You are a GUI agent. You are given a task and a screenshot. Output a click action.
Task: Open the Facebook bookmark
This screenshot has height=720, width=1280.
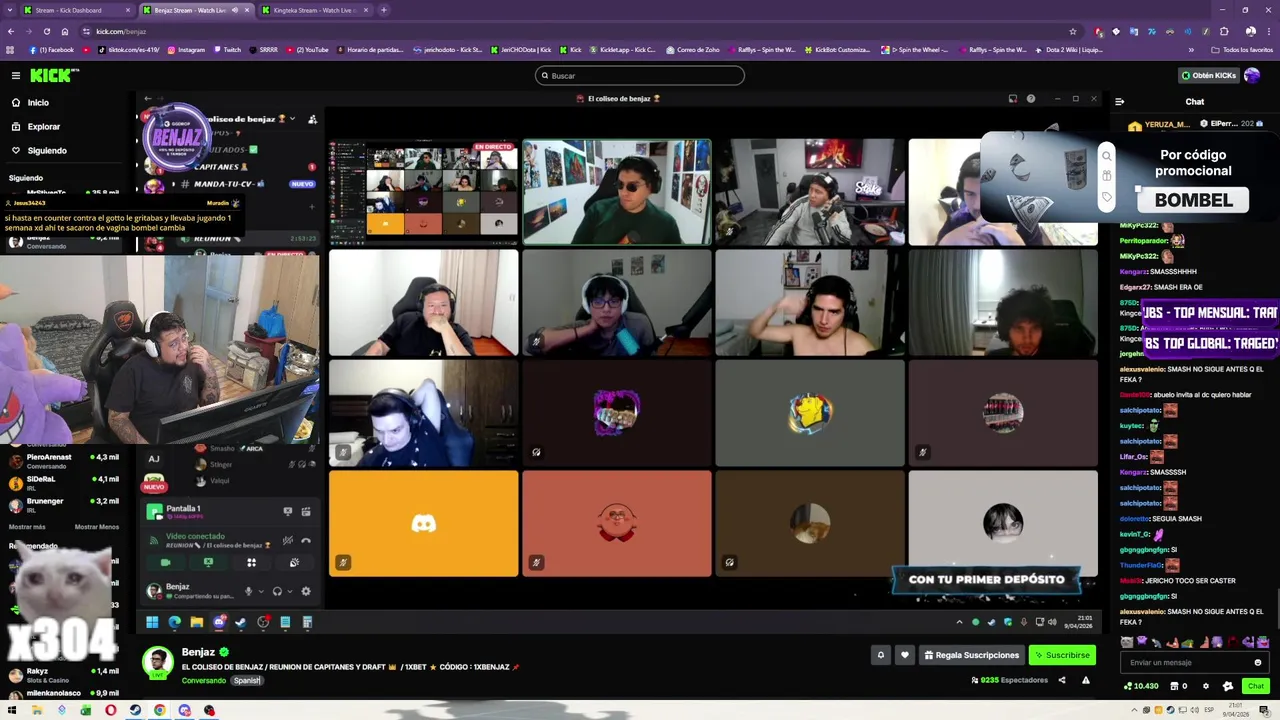52,49
